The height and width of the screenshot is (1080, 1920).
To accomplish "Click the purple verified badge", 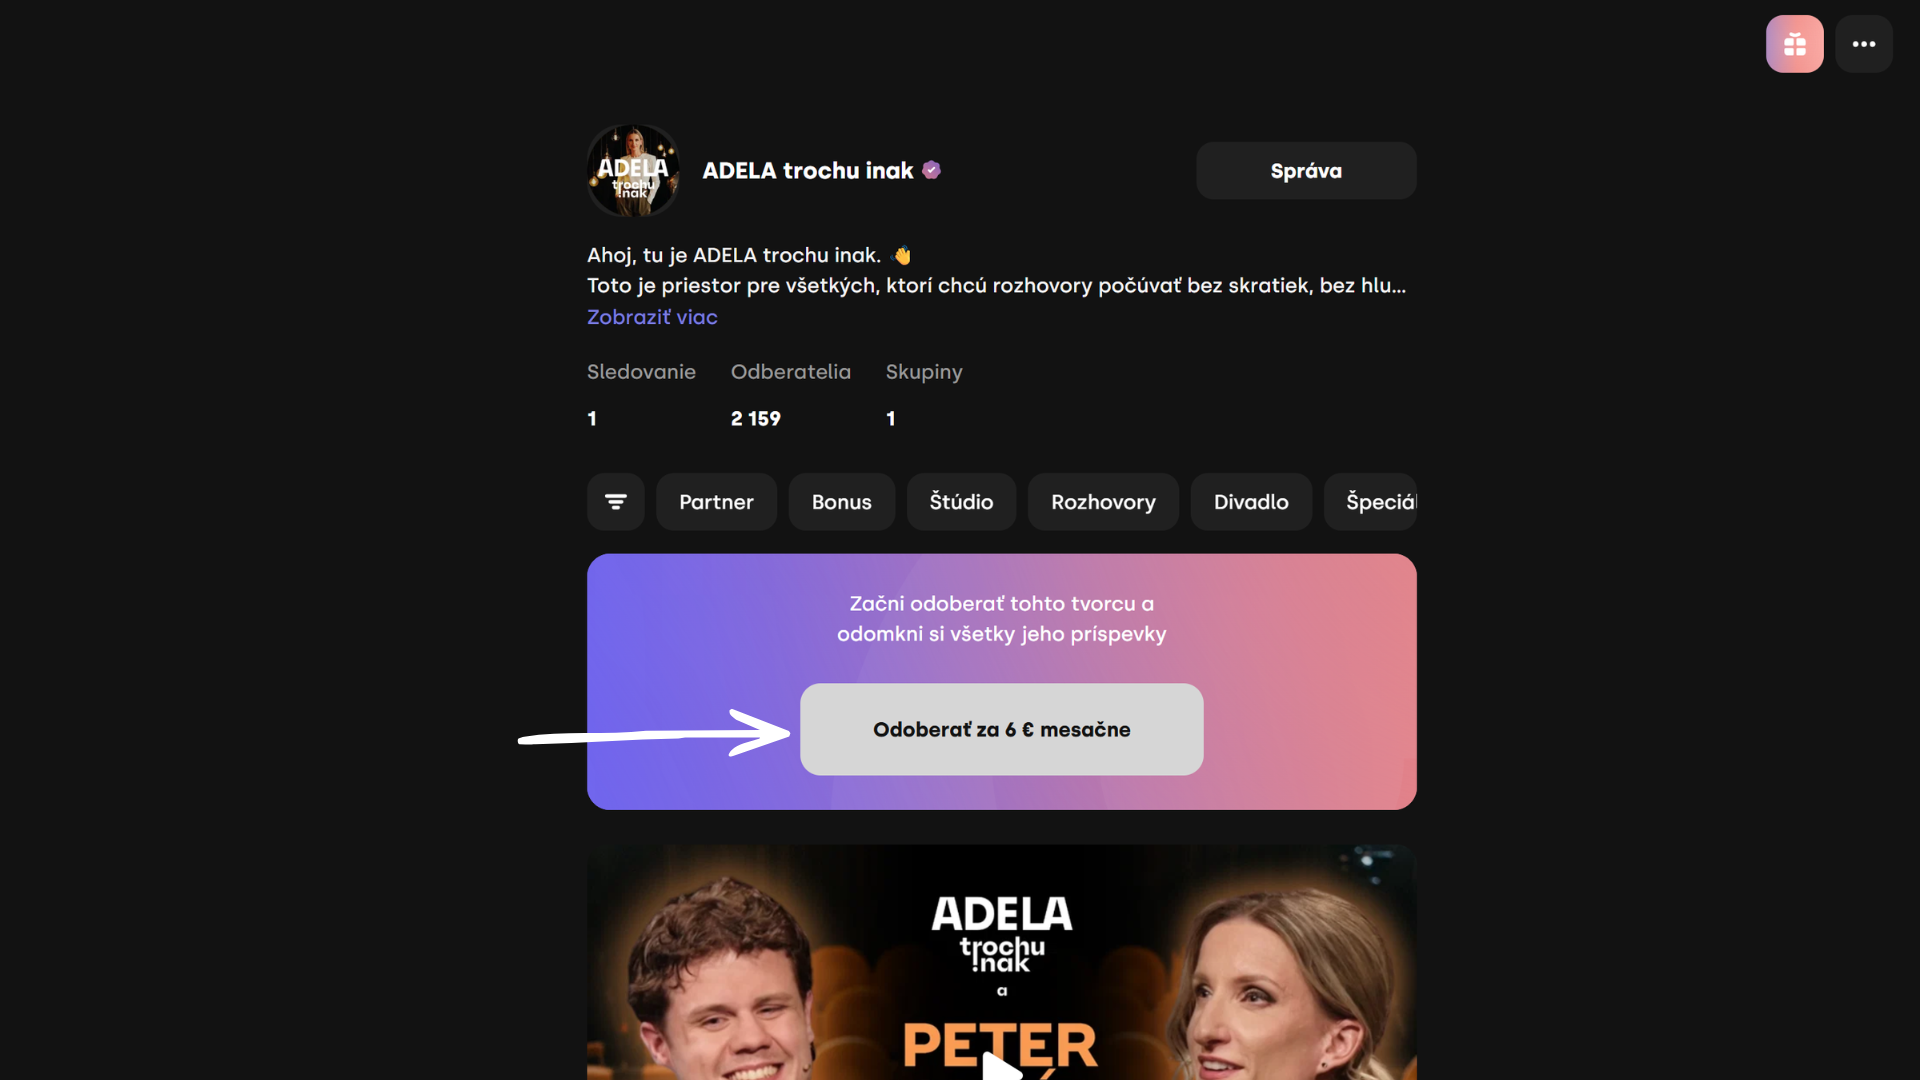I will (x=931, y=170).
